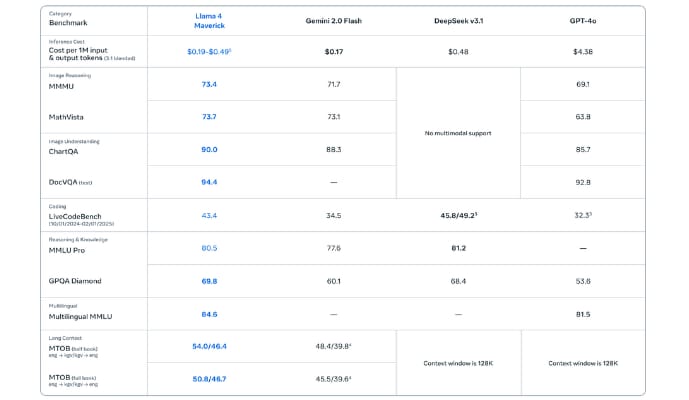
Task: Click the GPT-4o column header
Action: pos(583,20)
